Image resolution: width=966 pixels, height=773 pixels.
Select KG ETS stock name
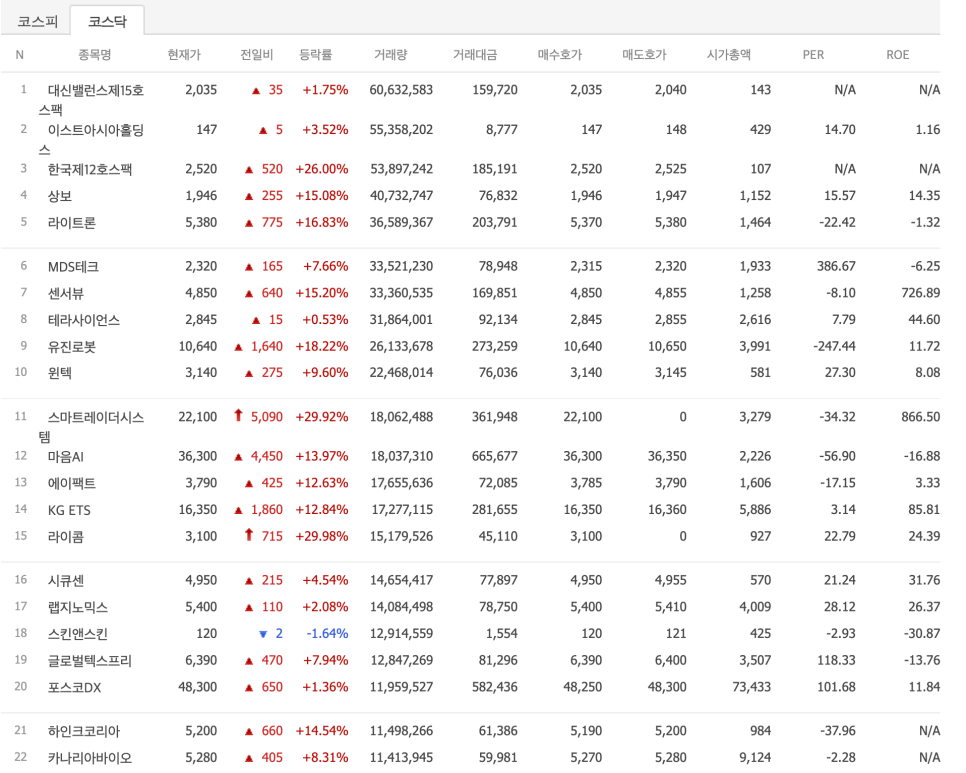coord(69,510)
